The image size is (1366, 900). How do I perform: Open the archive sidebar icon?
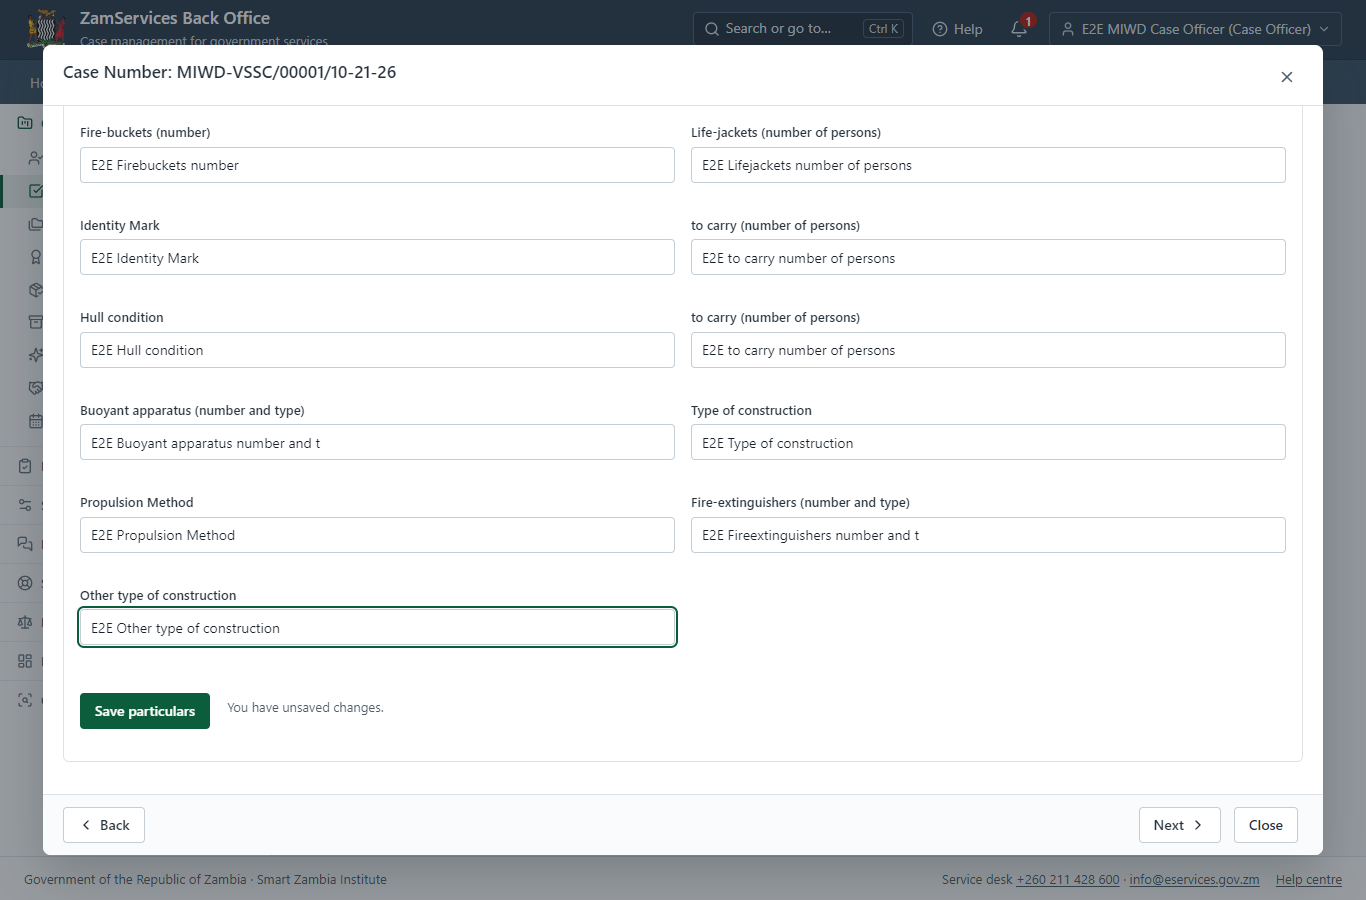click(x=36, y=322)
